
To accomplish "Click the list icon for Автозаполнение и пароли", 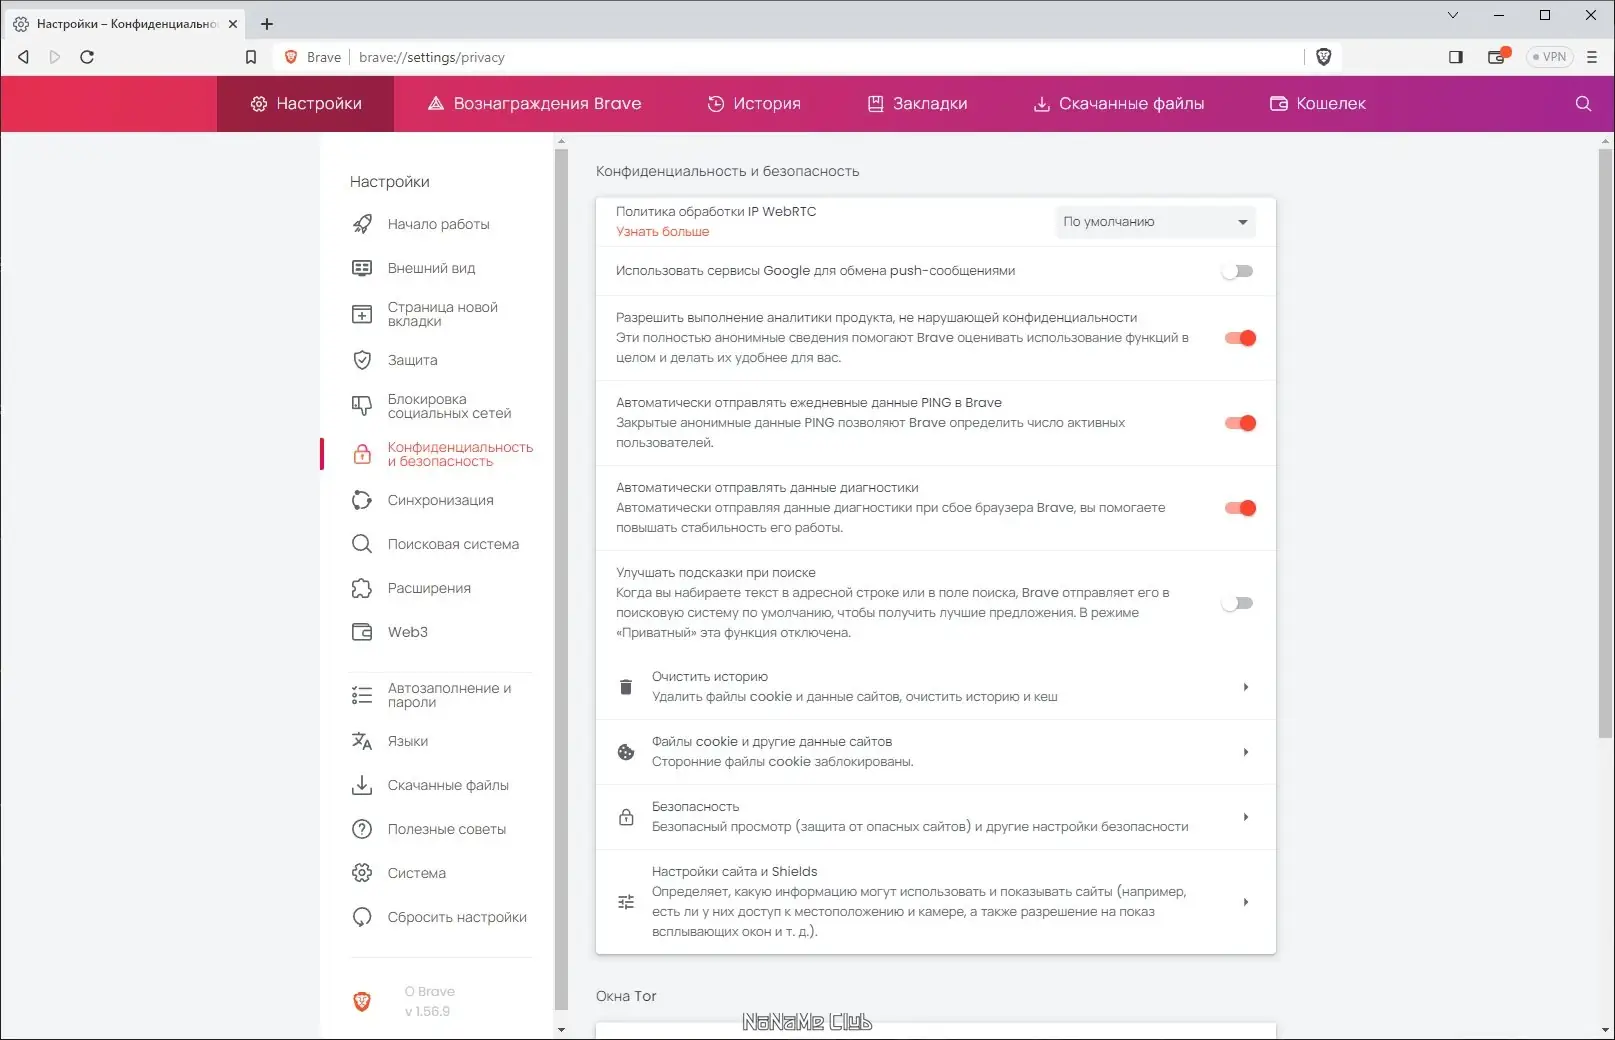I will 362,695.
